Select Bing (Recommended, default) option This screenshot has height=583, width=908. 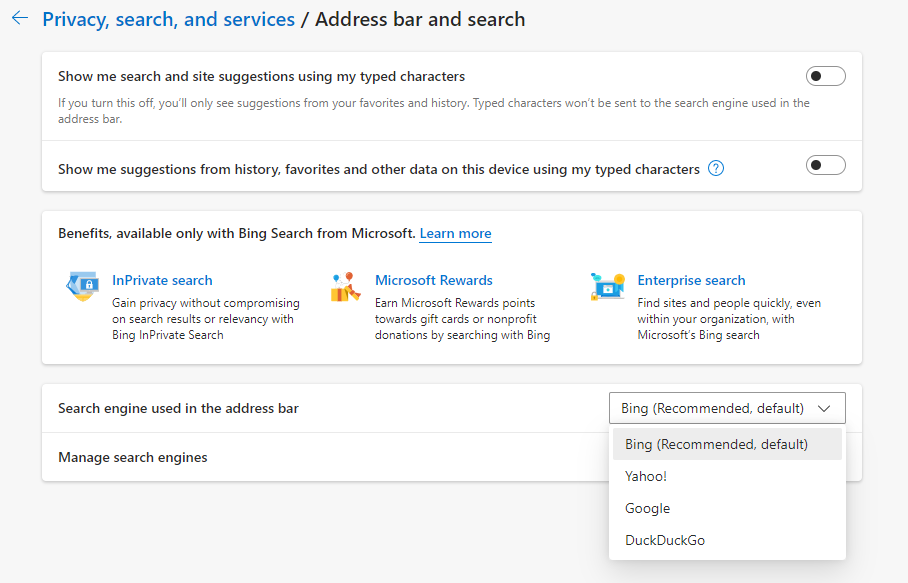tap(727, 444)
